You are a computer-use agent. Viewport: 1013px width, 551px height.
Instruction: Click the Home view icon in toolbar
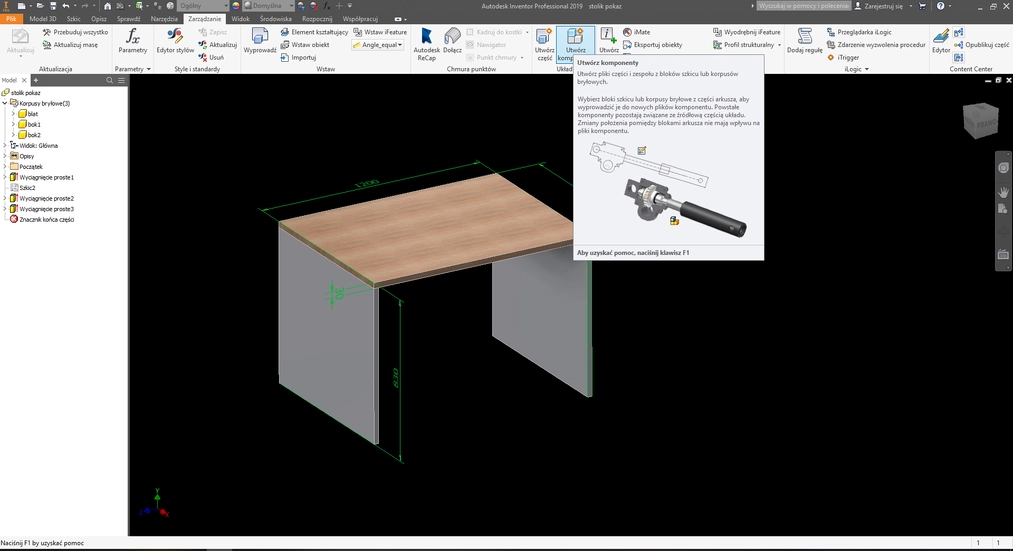coord(107,6)
